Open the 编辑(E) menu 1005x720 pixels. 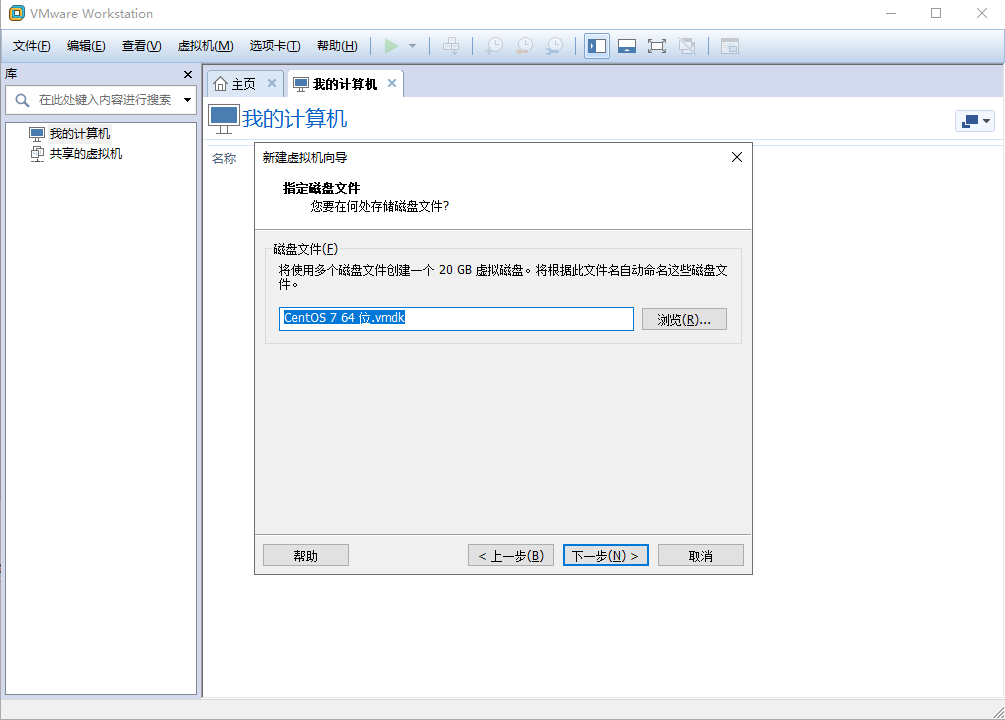click(86, 46)
